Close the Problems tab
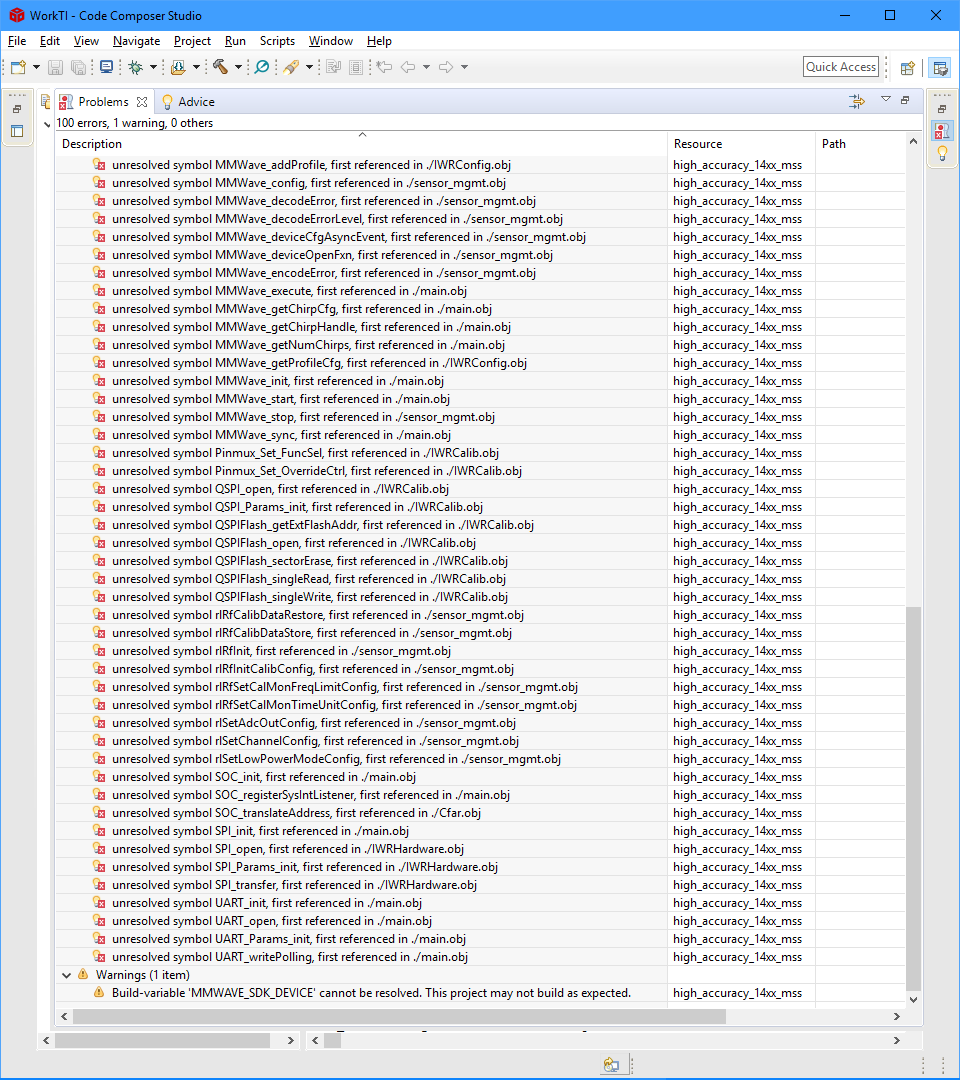This screenshot has width=960, height=1080. pyautogui.click(x=142, y=102)
